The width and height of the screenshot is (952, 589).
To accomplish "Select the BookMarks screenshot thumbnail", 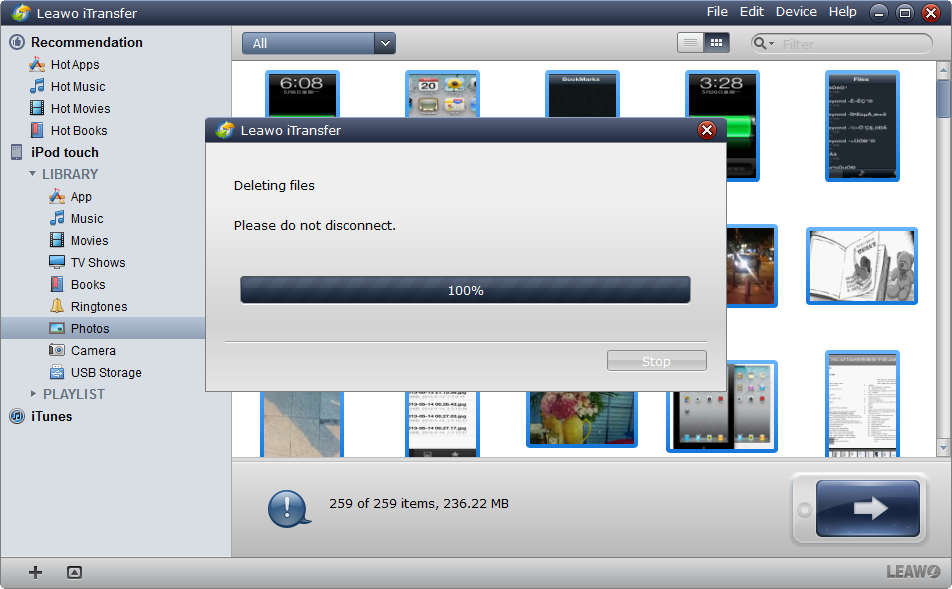I will 582,94.
